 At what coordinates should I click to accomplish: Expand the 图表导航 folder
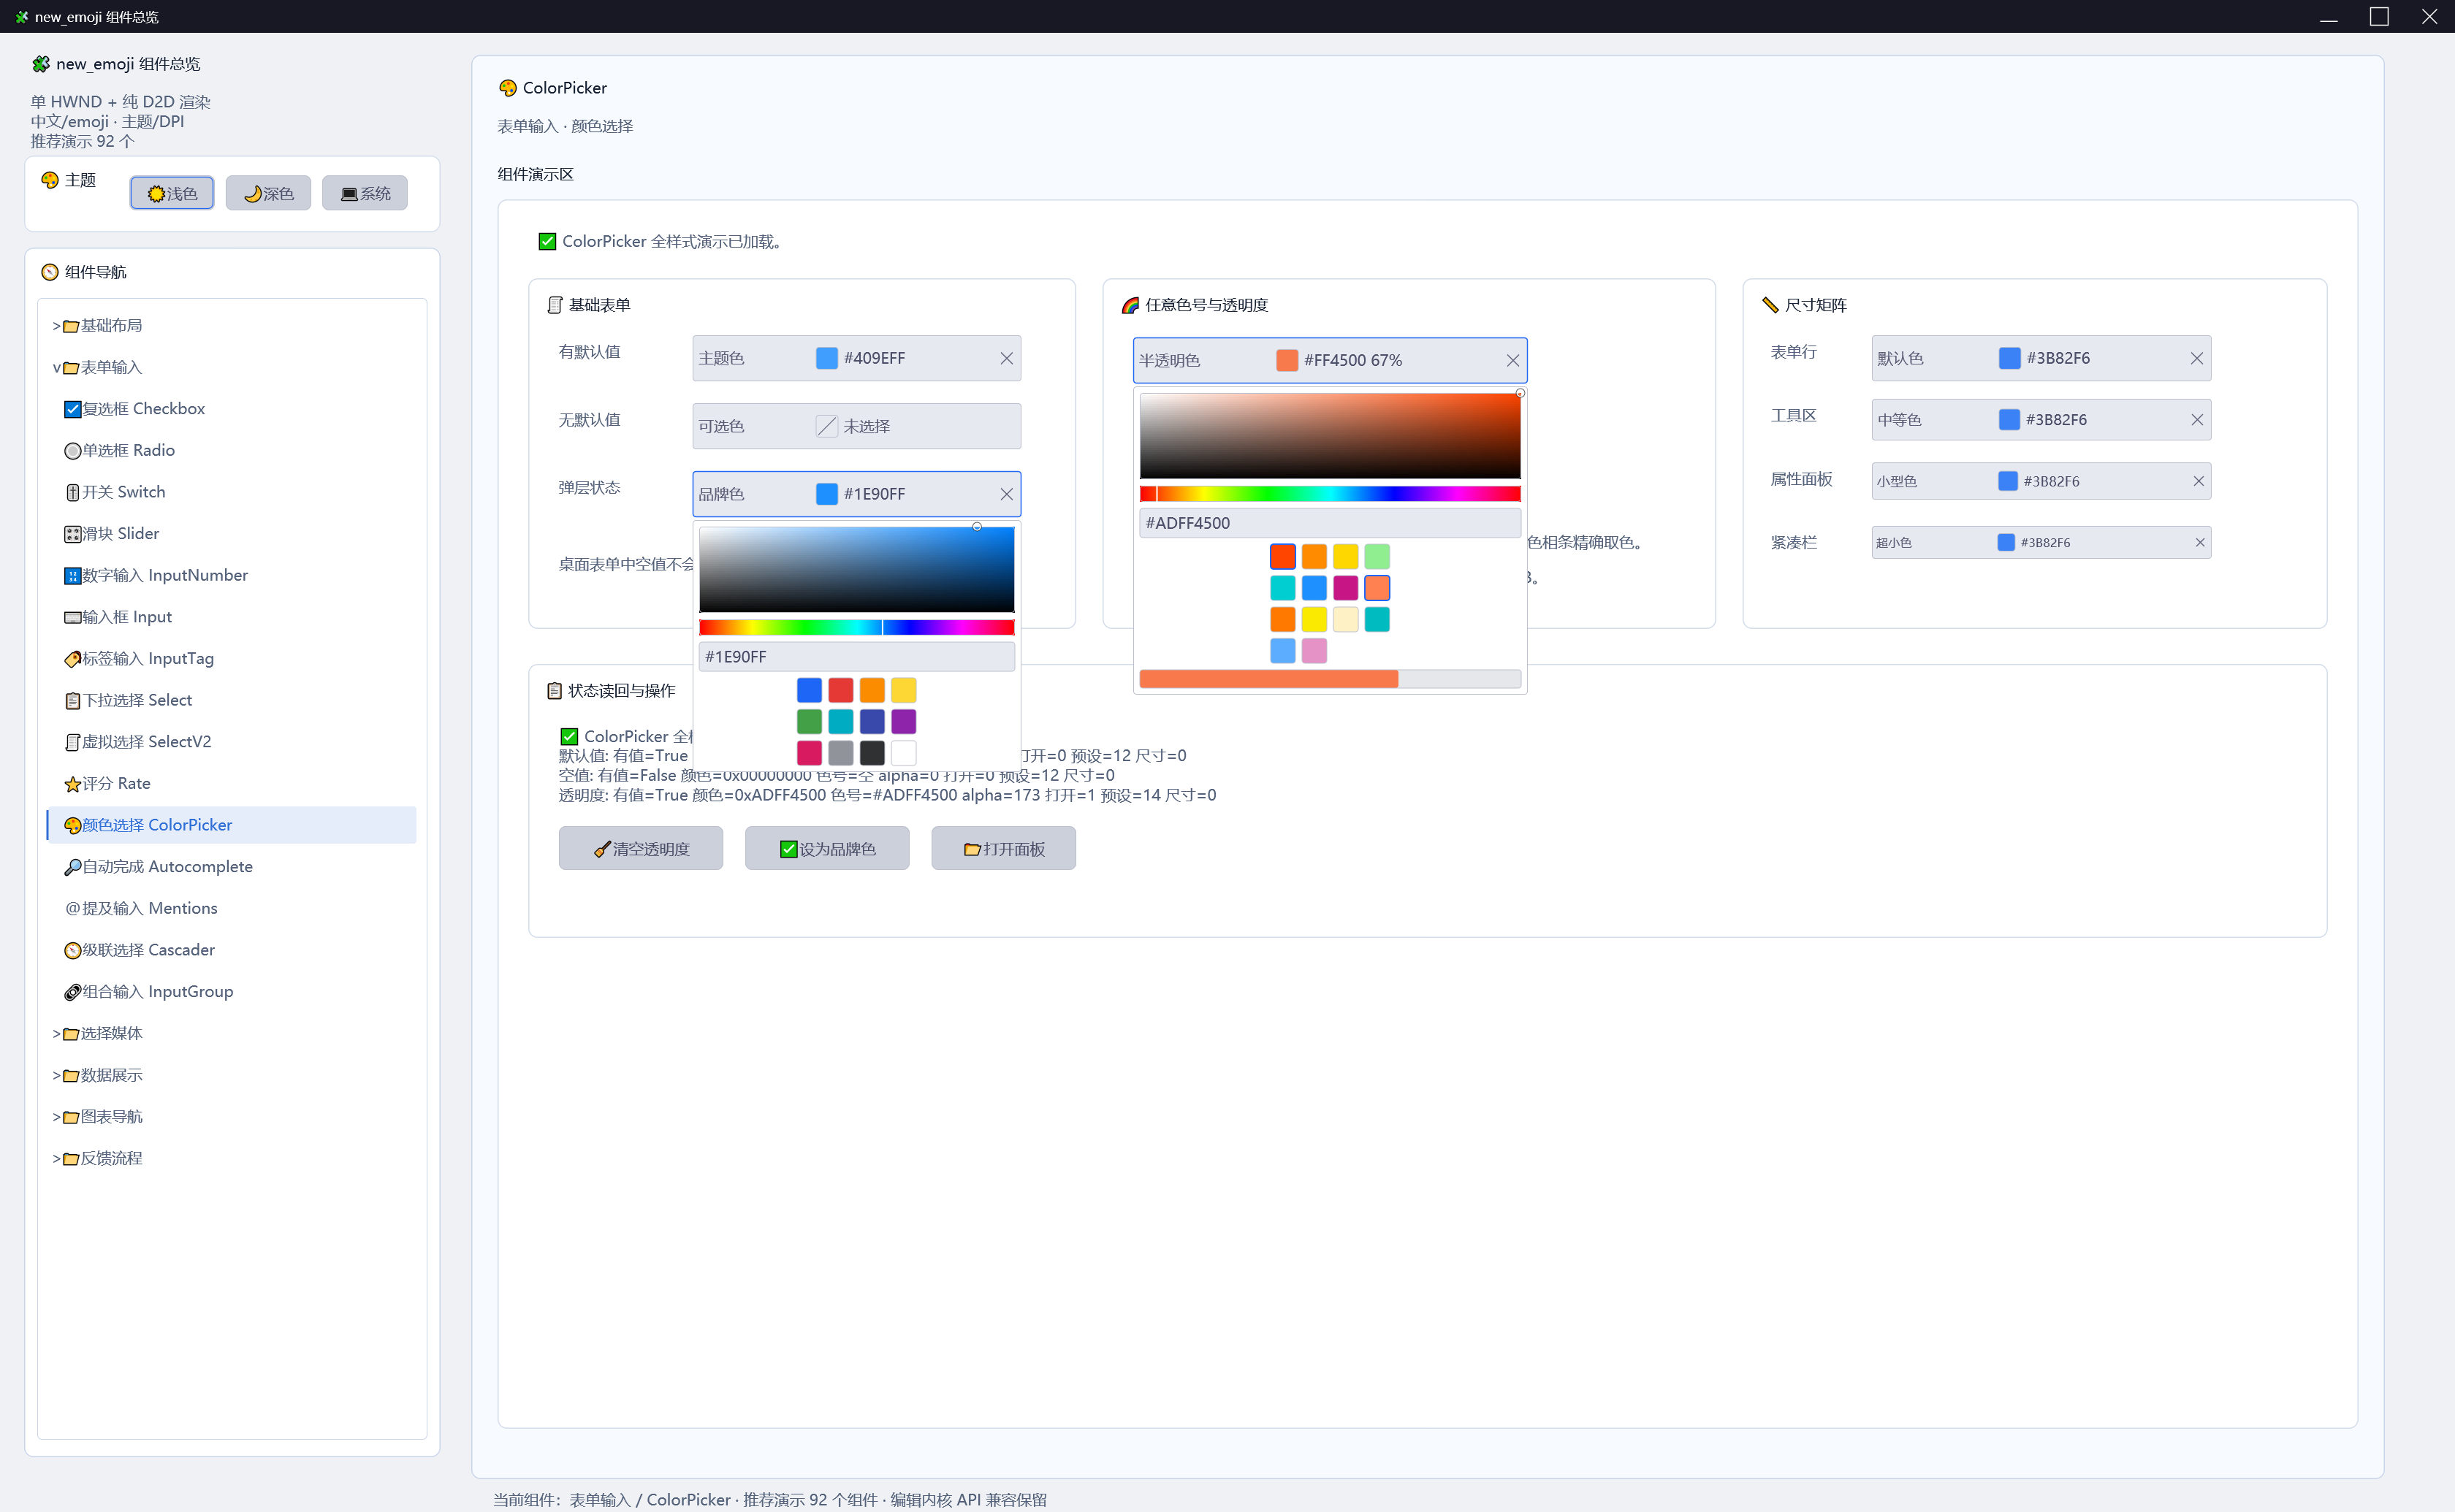click(x=232, y=1116)
